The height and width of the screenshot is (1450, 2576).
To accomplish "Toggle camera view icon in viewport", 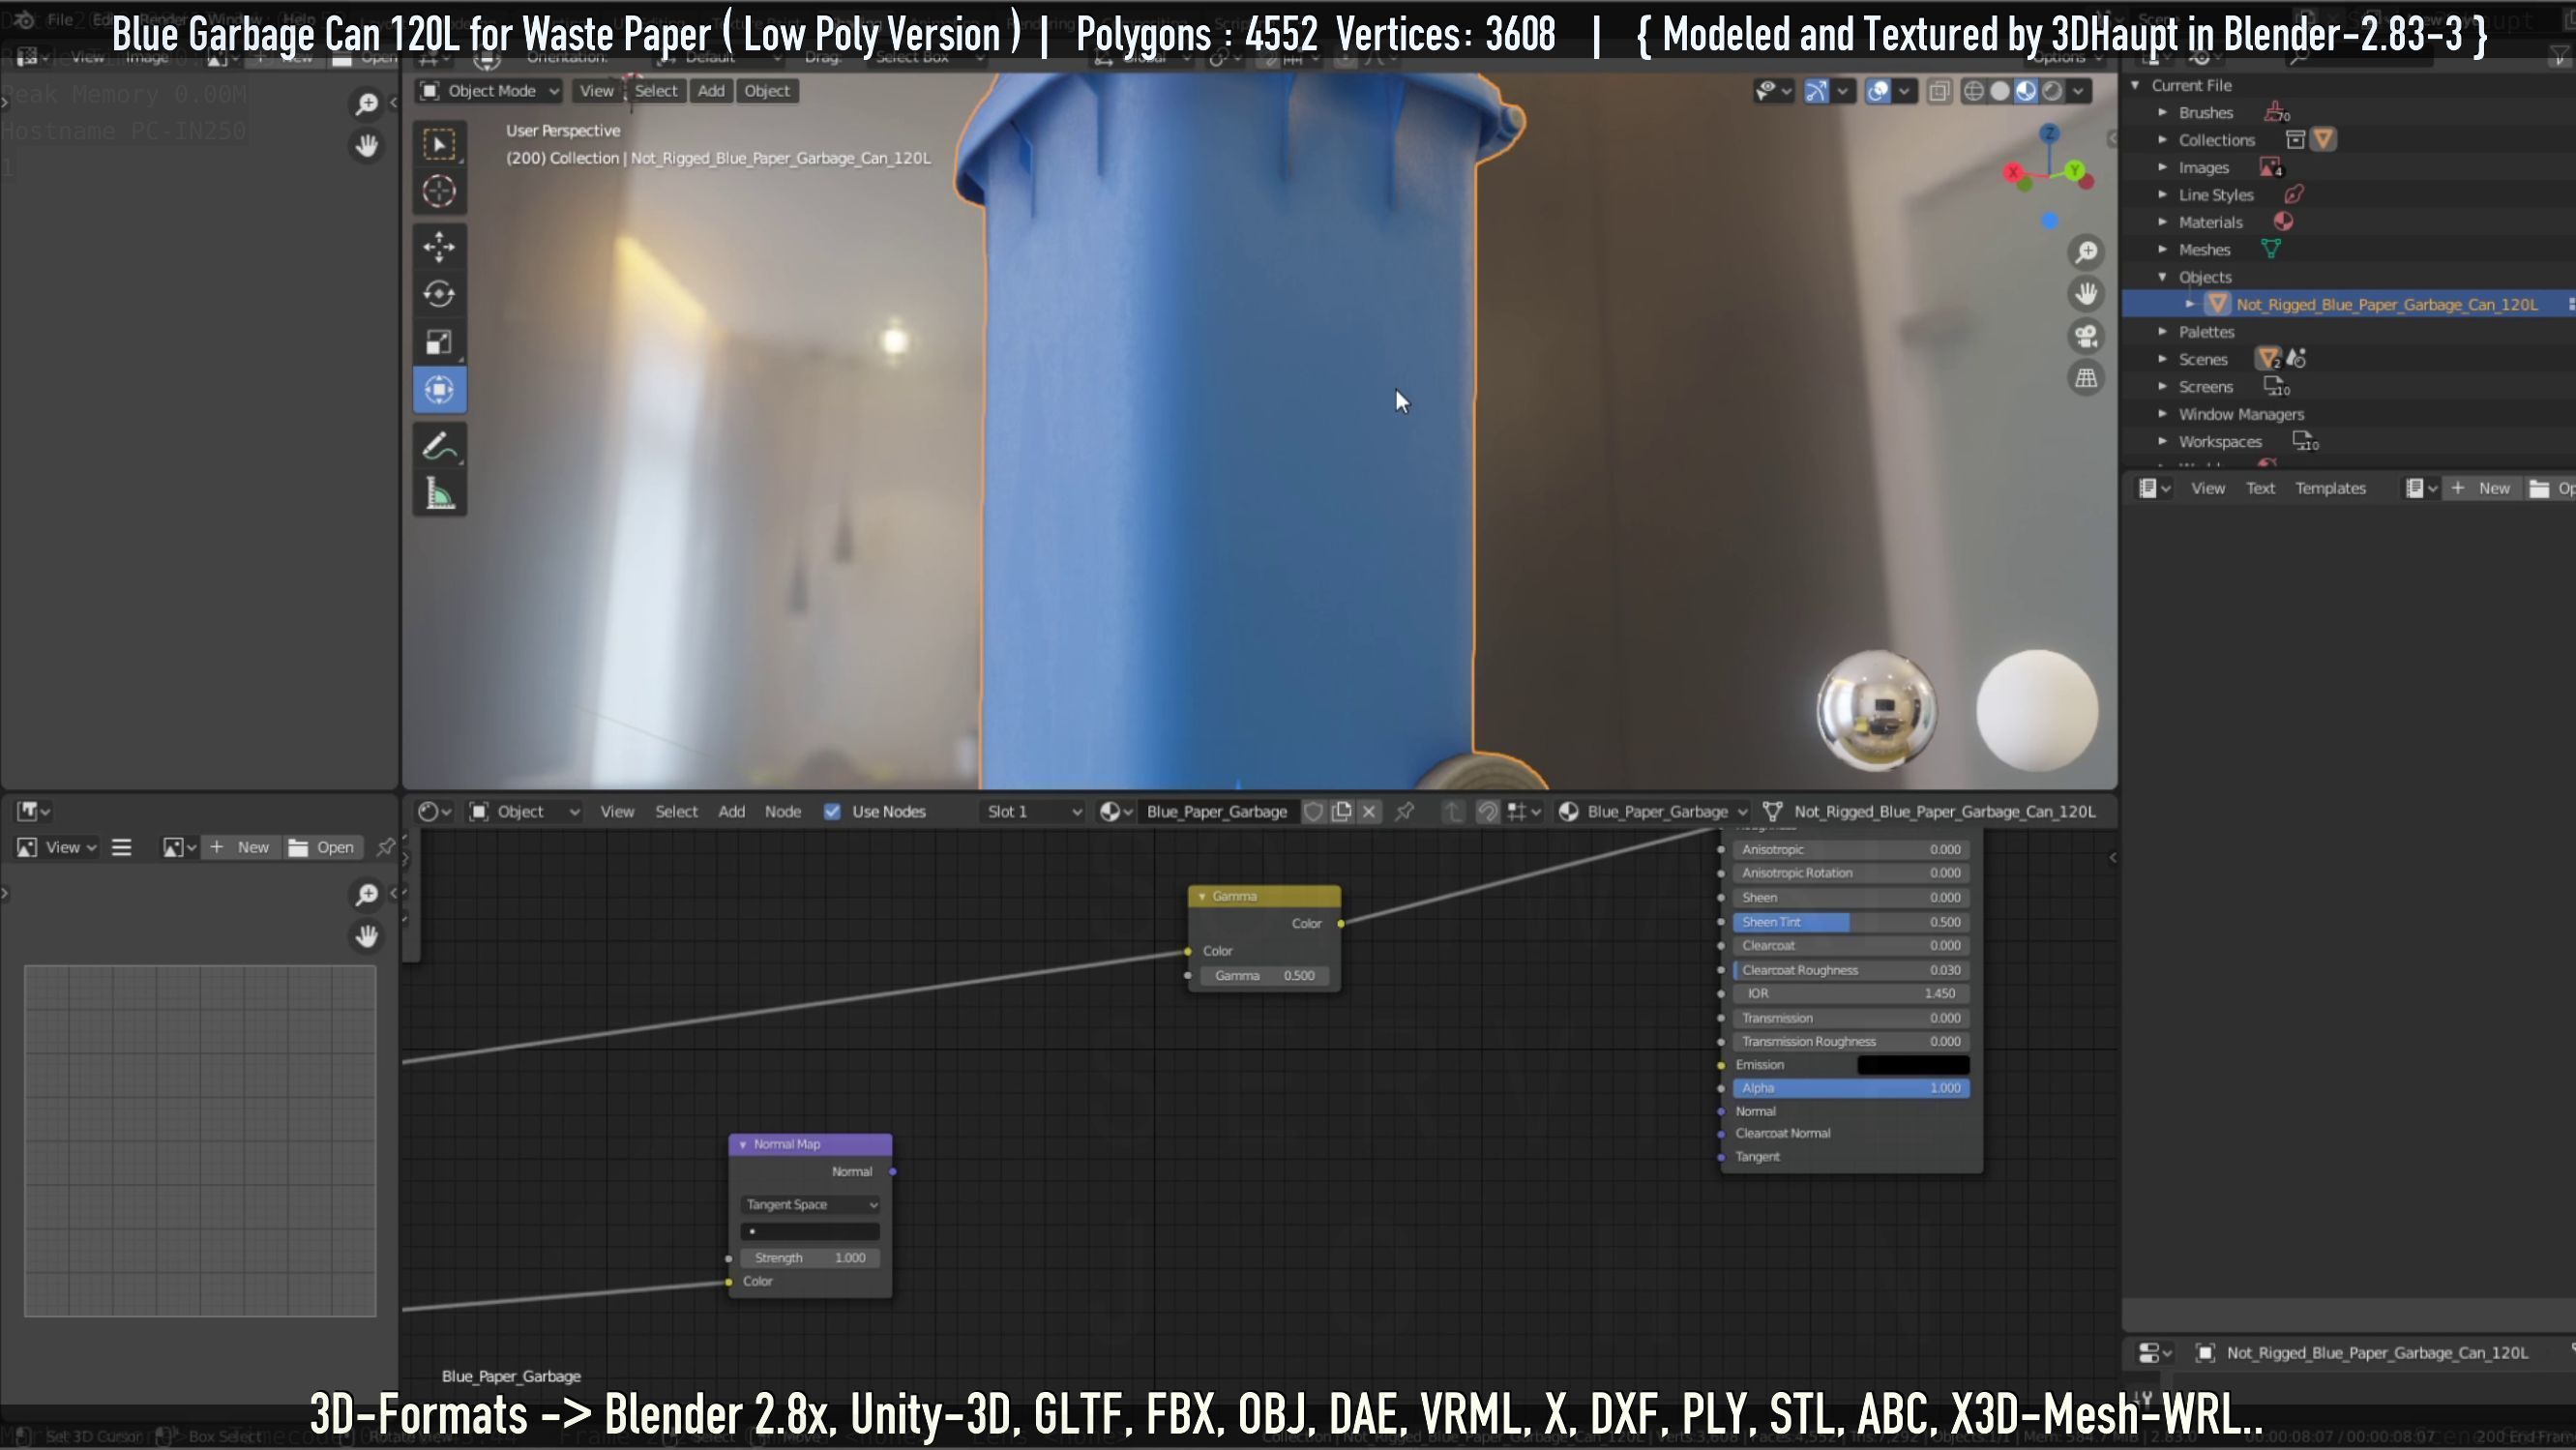I will tap(2086, 336).
